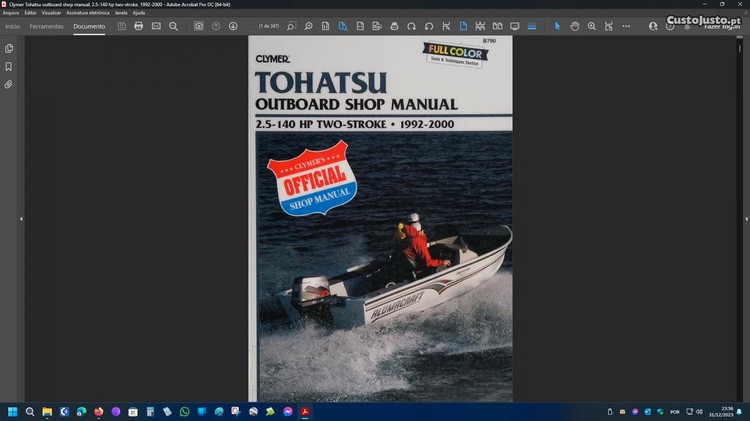
Task: Open the attachments paperclip panel
Action: 9,85
